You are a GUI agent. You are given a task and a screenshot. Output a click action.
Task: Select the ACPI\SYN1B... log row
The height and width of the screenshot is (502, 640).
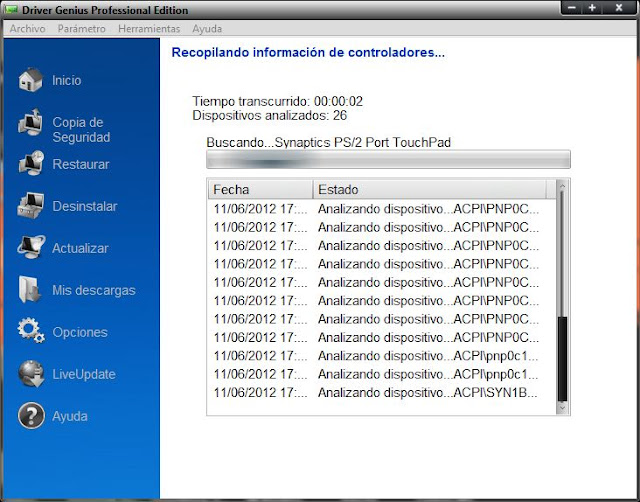382,393
